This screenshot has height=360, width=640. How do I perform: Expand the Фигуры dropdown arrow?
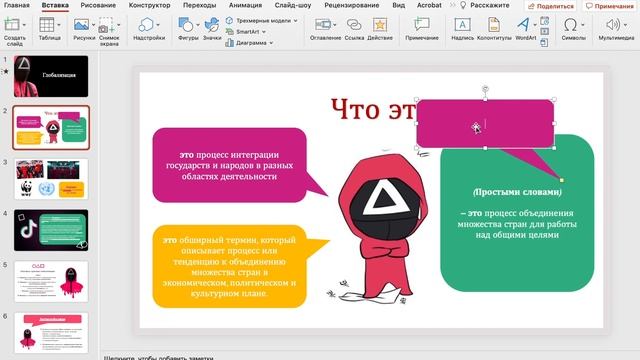pos(198,25)
